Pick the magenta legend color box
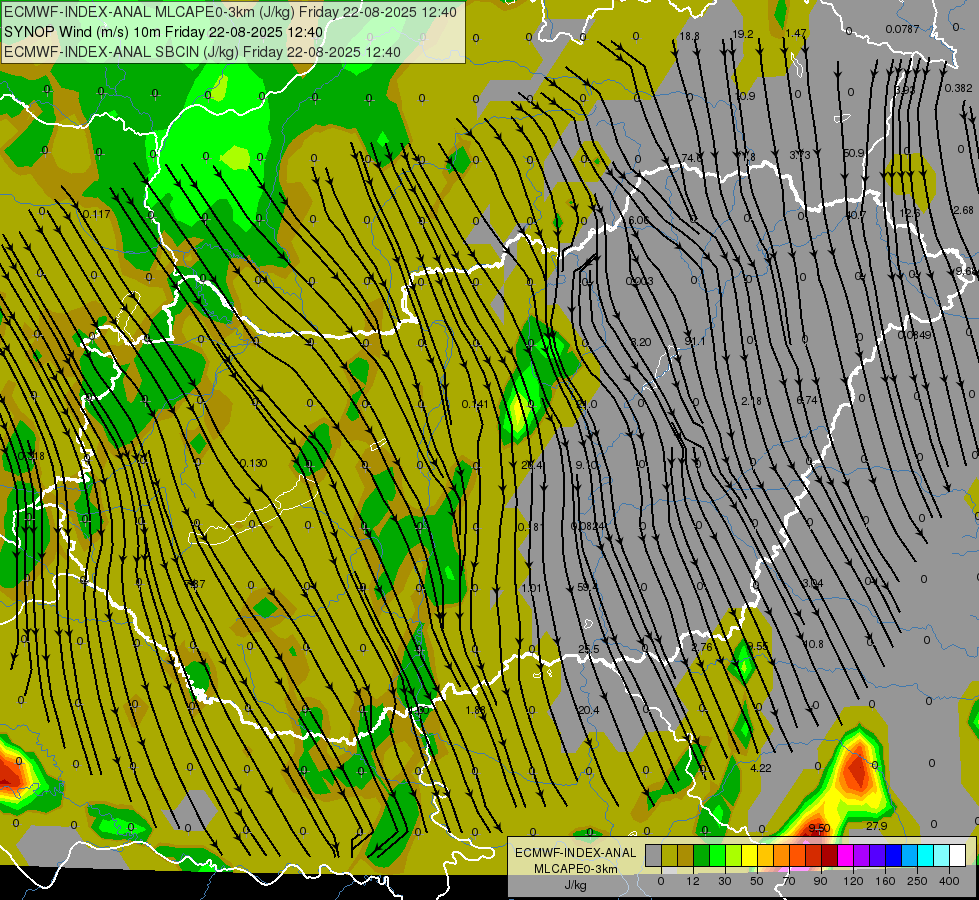 pyautogui.click(x=845, y=856)
